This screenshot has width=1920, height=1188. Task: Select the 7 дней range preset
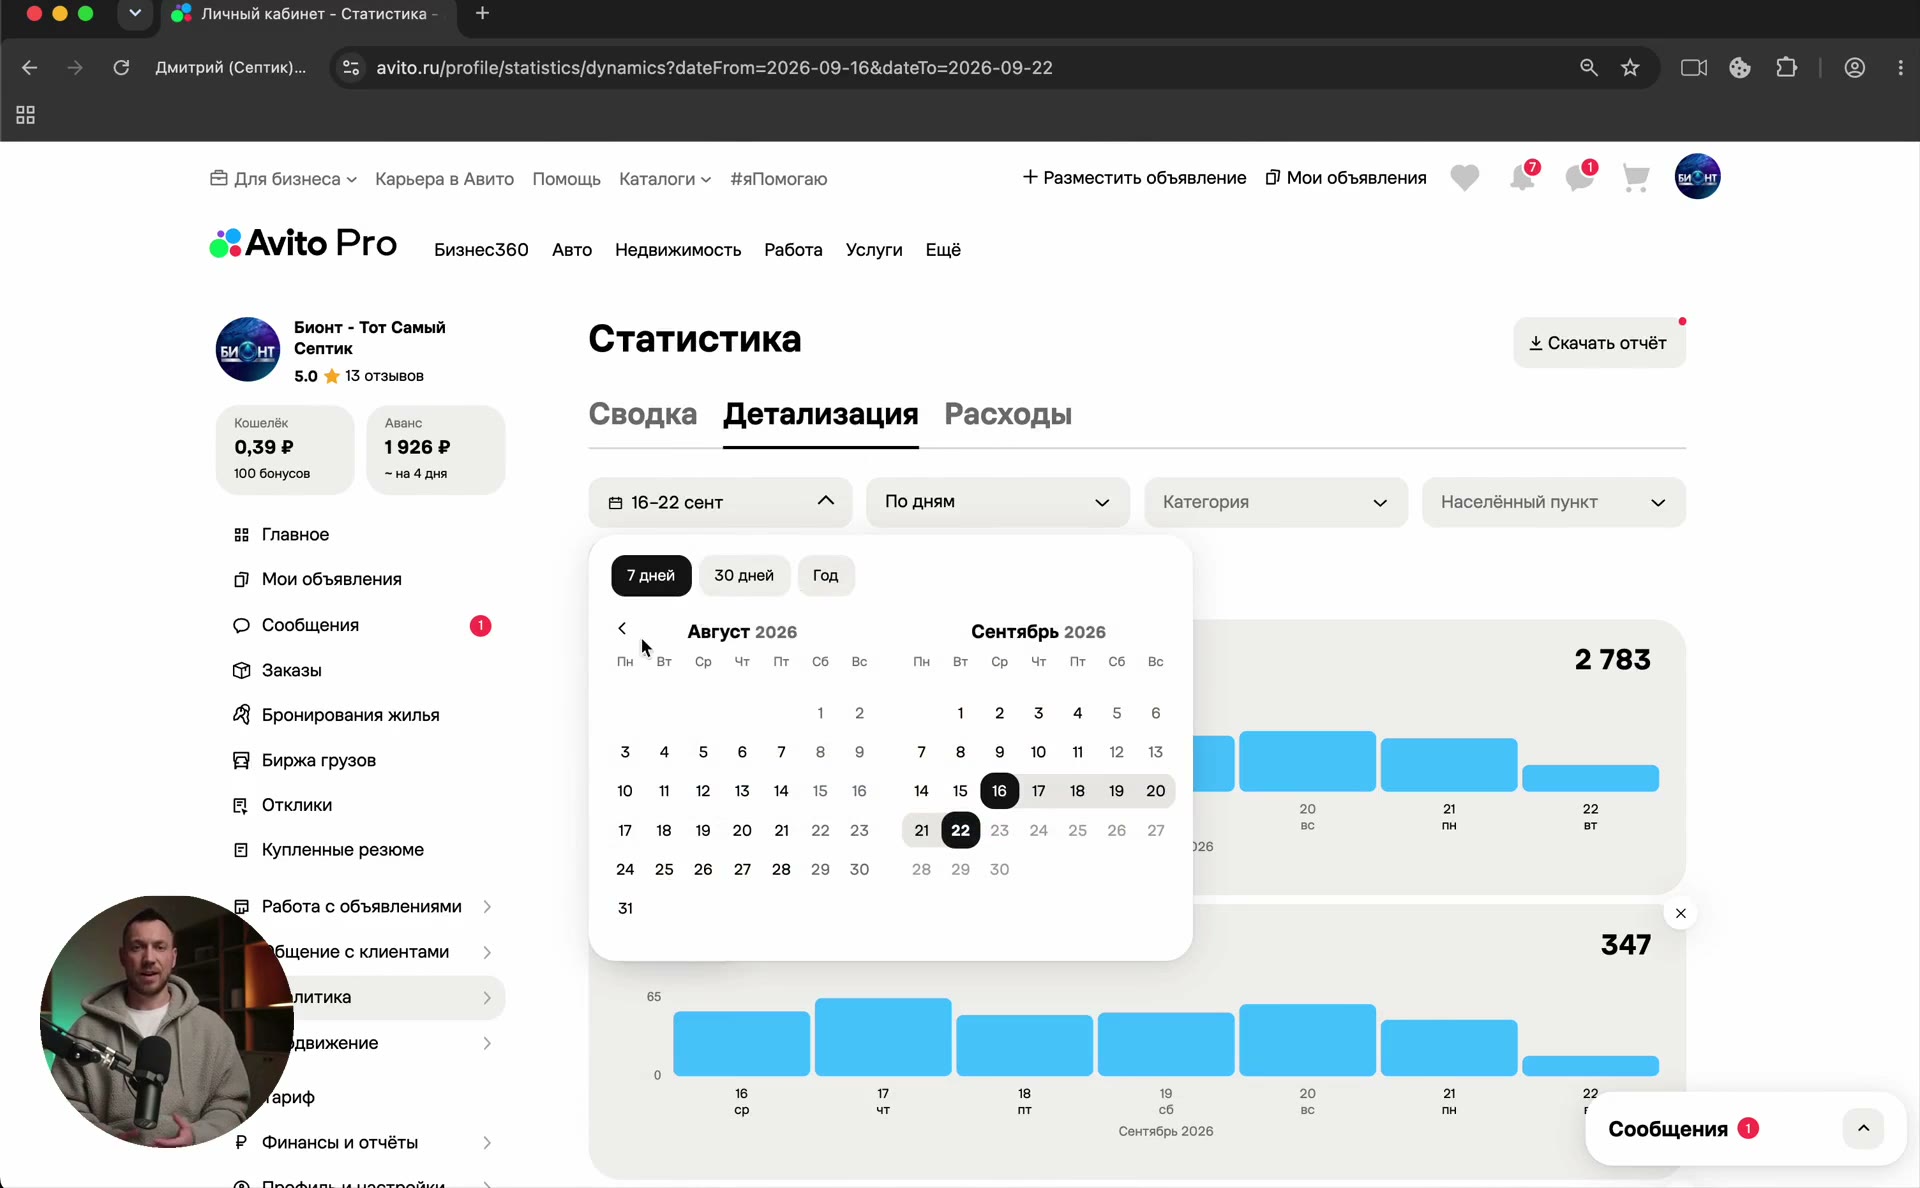click(651, 575)
